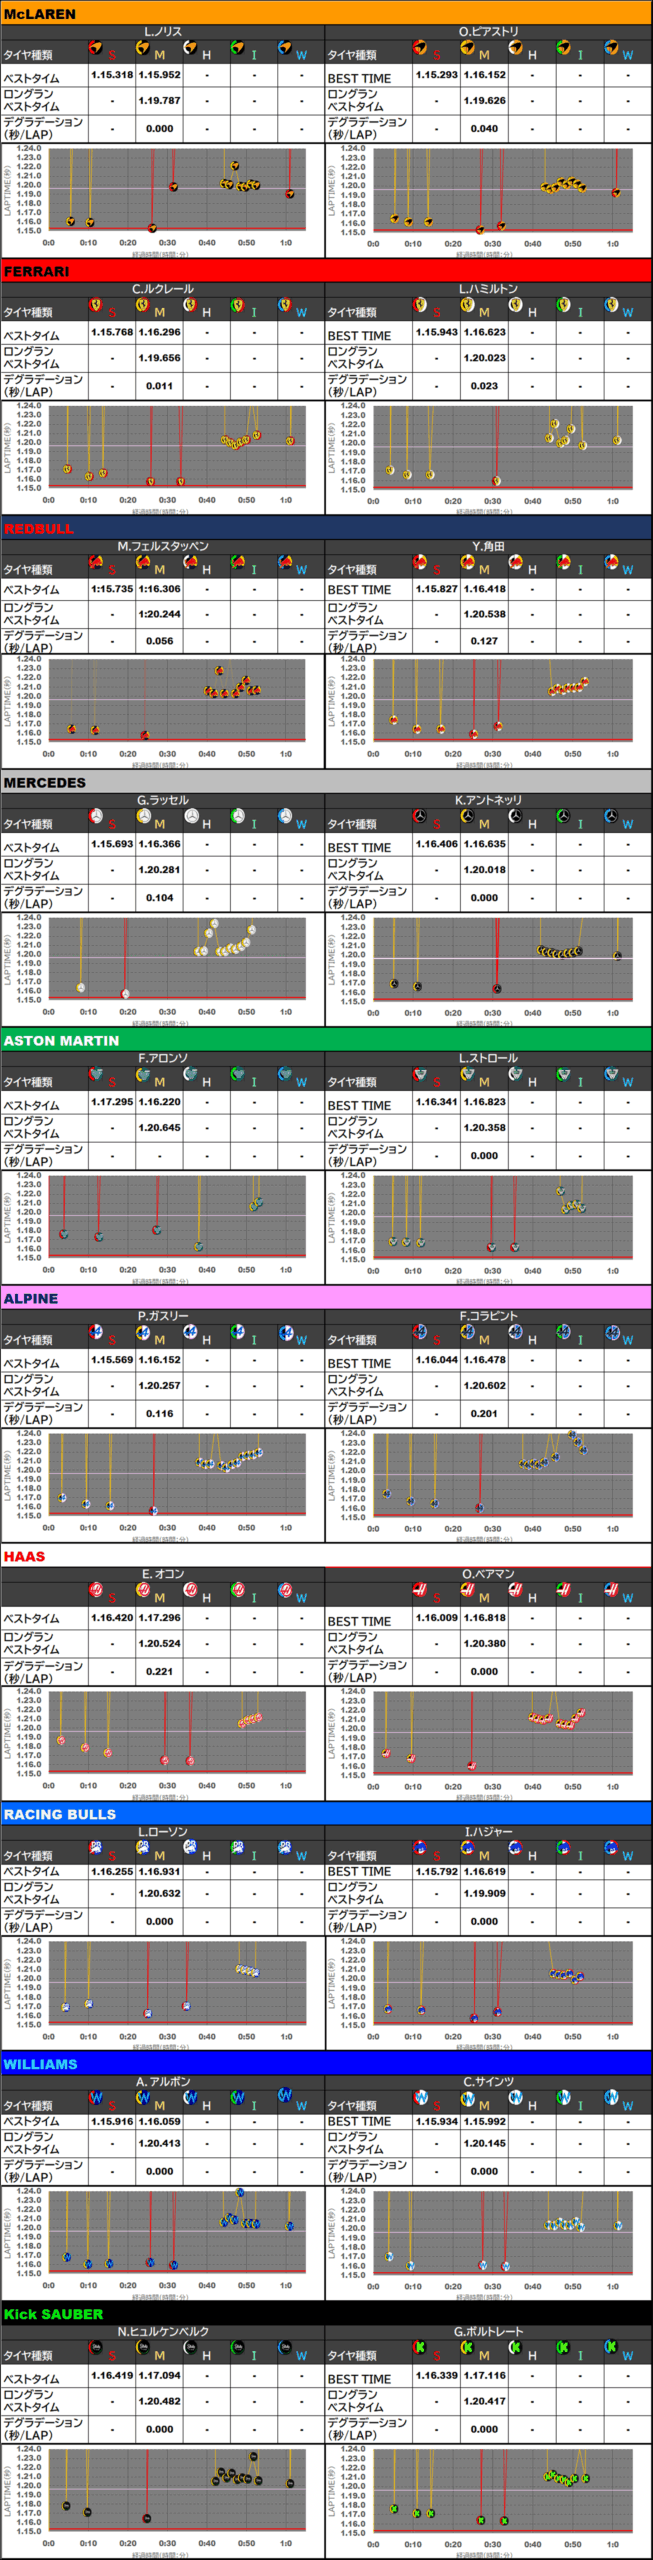The height and width of the screenshot is (2560, 653).
Task: Select Bortoleto's Intermediate tyre icon
Action: click(x=563, y=2347)
